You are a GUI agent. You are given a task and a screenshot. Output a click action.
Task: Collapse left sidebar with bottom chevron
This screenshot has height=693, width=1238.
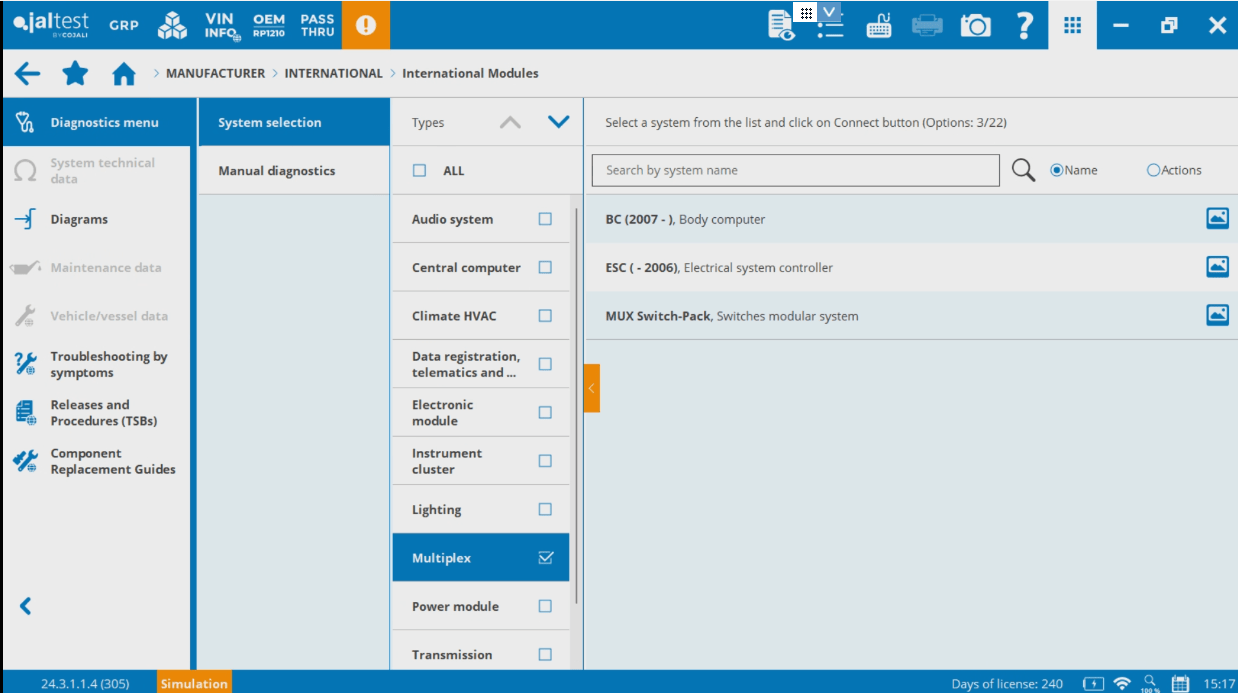pos(26,605)
